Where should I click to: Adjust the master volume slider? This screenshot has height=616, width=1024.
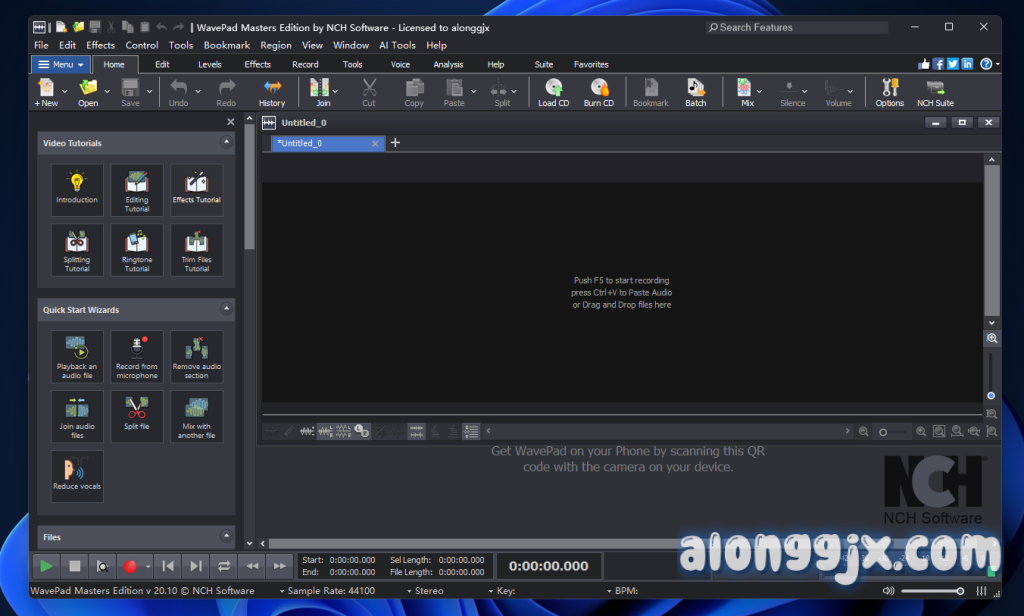click(930, 591)
